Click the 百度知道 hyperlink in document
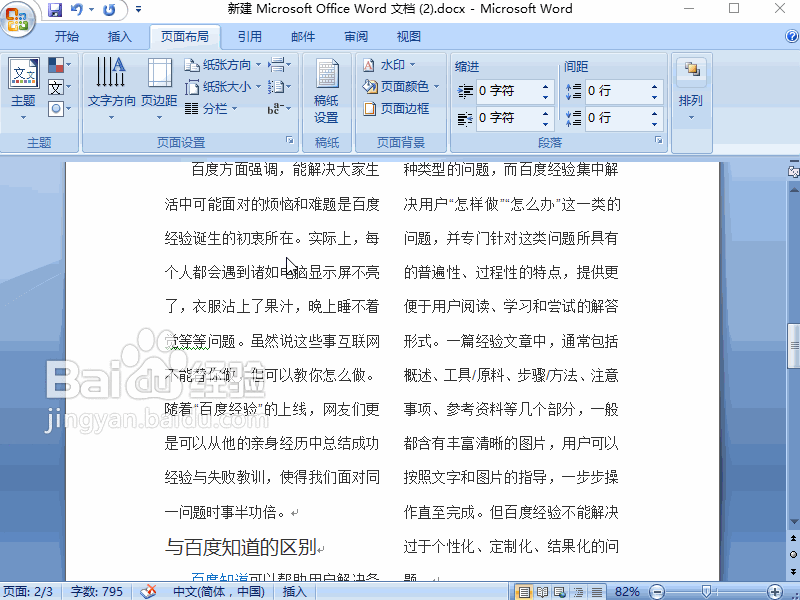 tap(220, 578)
